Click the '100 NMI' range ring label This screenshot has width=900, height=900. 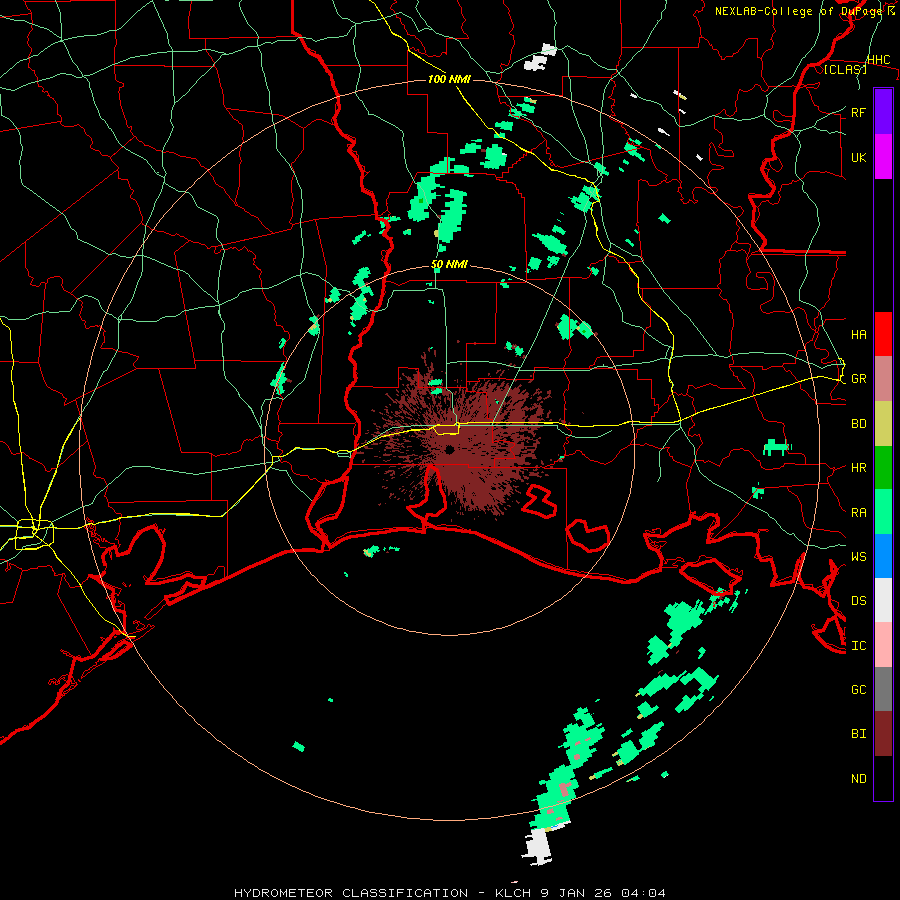(449, 79)
